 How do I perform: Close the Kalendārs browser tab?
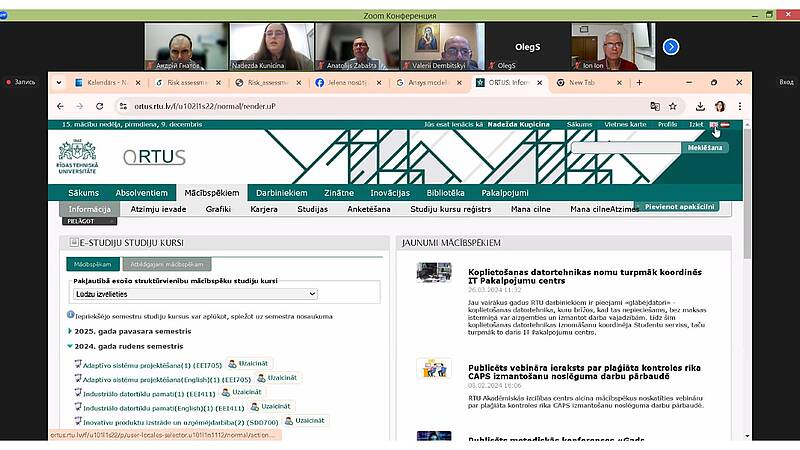(138, 83)
